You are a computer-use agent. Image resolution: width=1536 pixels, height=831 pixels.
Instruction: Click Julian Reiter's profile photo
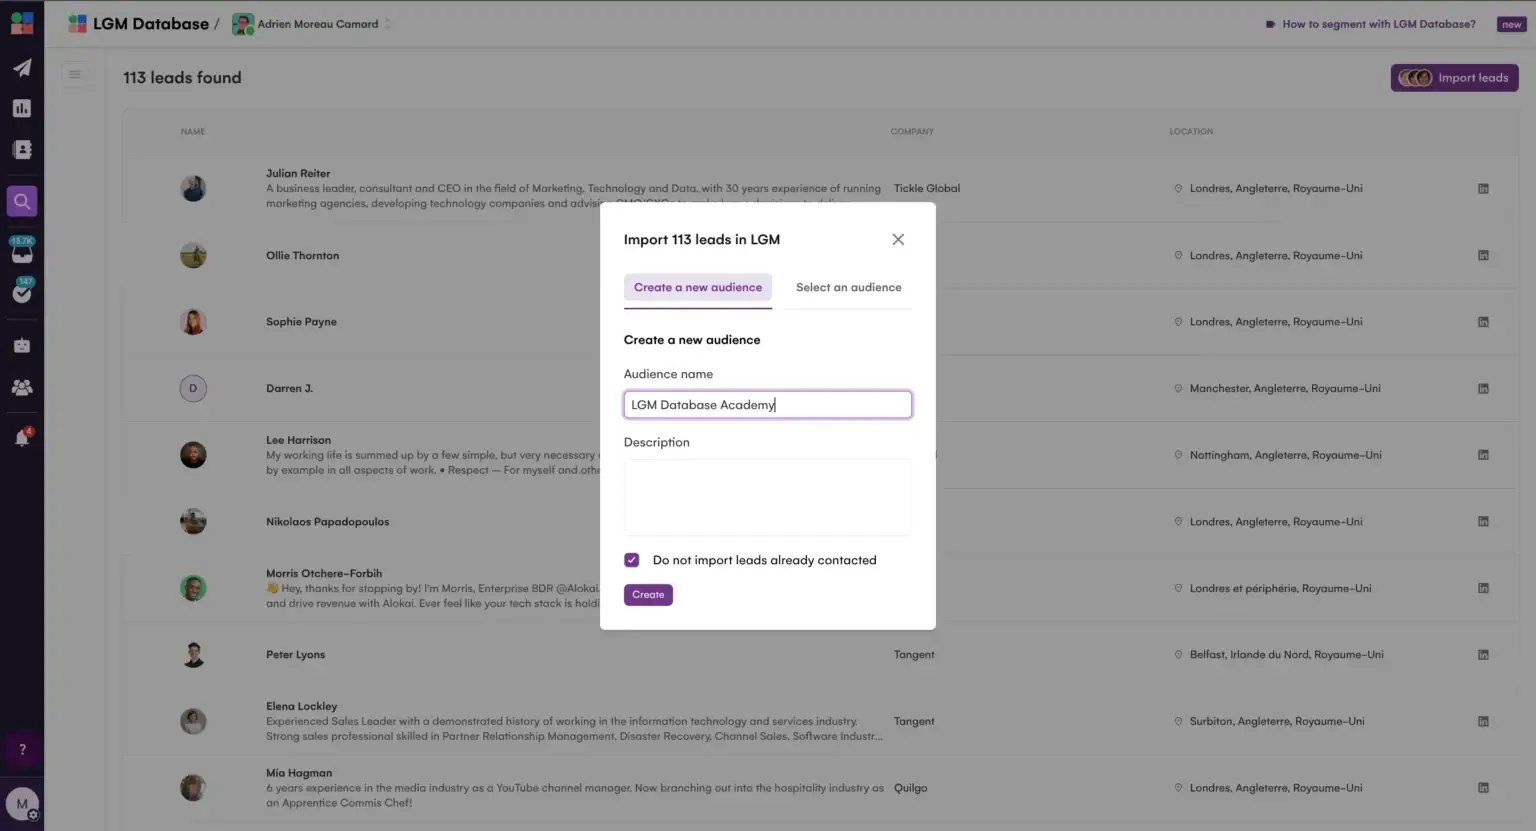pos(193,188)
